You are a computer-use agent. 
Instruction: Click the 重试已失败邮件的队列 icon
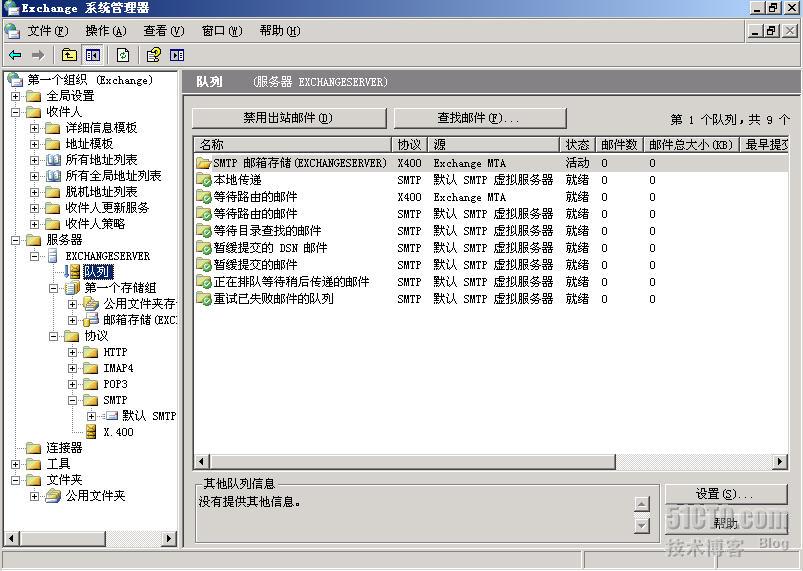[x=204, y=299]
